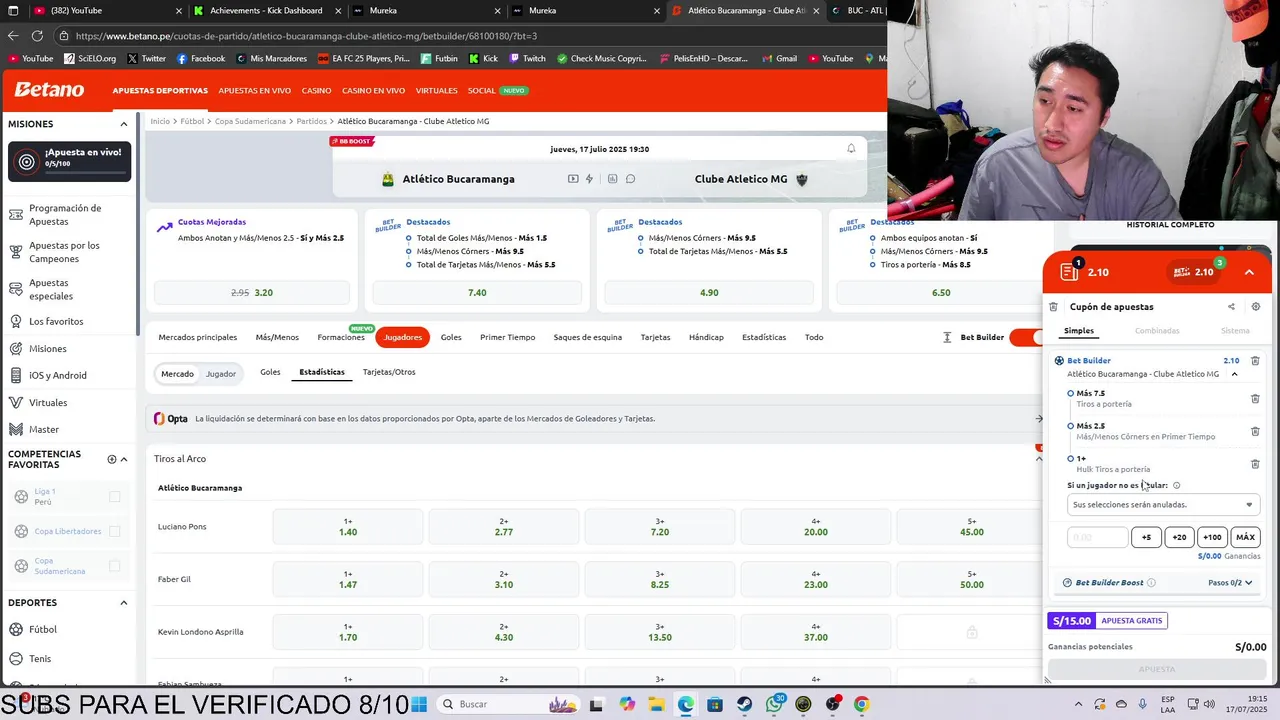Click Copa Sudamericana breadcrumb link
This screenshot has width=1280, height=720.
tap(250, 121)
